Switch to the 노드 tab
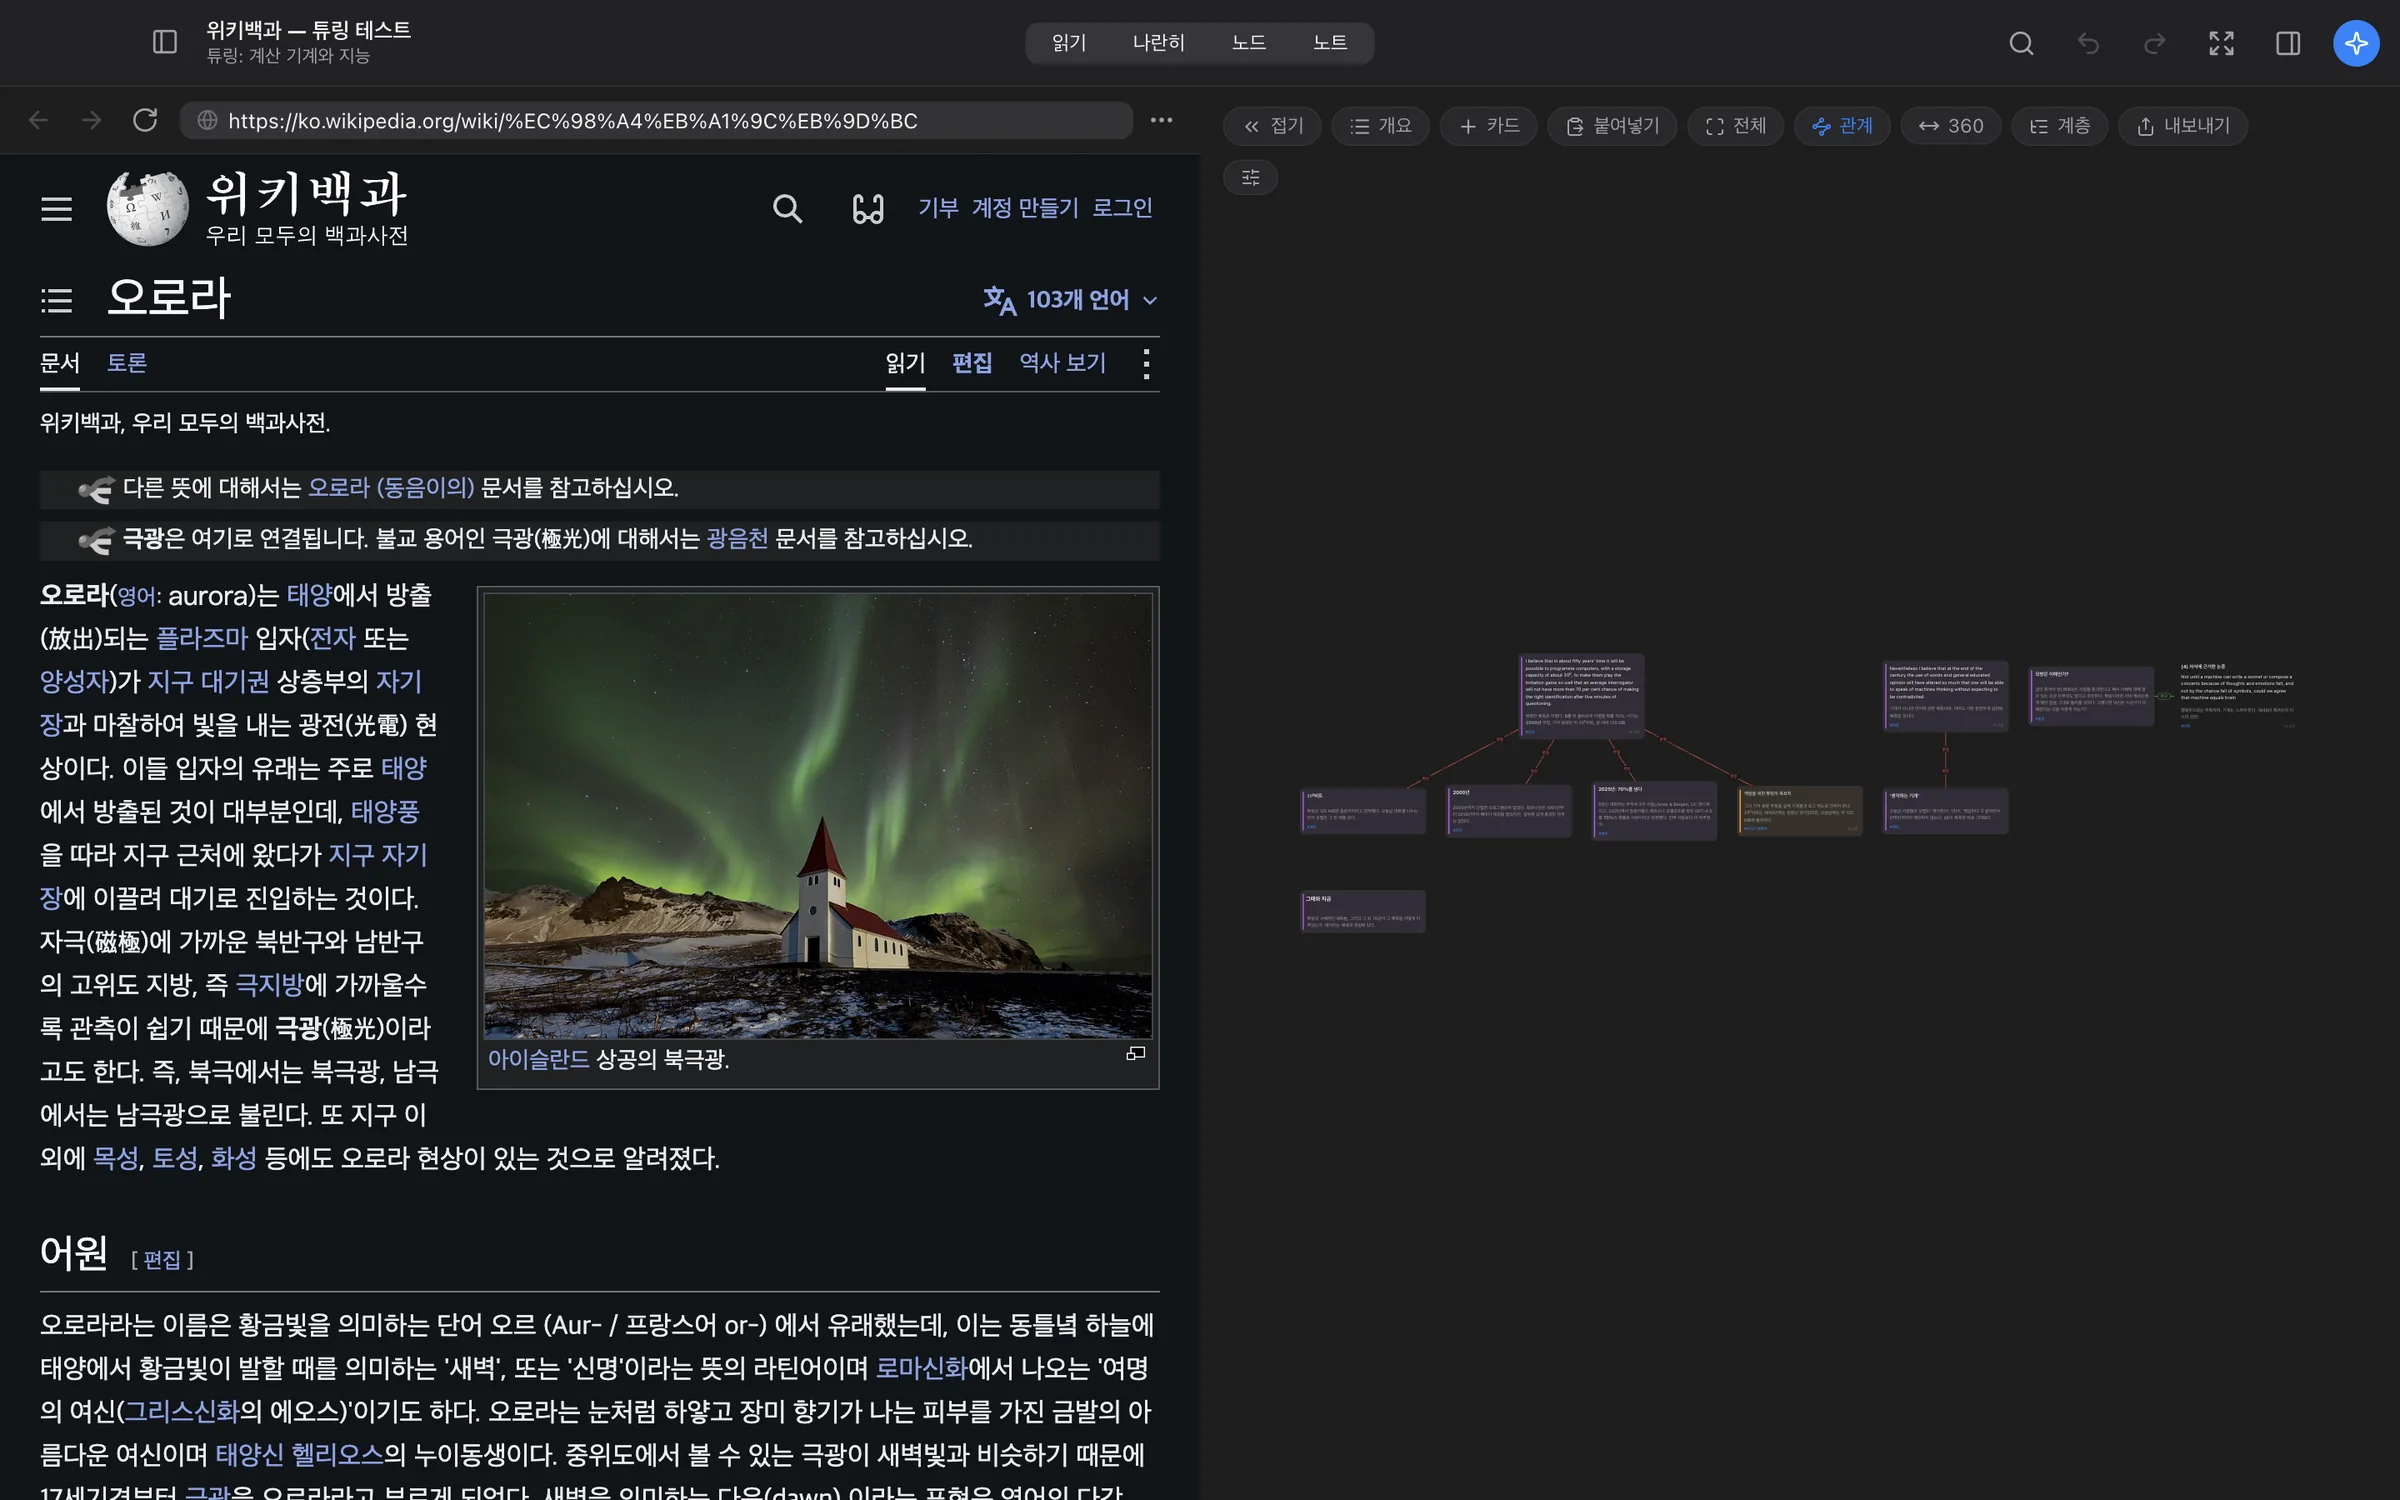The image size is (2400, 1500). coord(1248,43)
